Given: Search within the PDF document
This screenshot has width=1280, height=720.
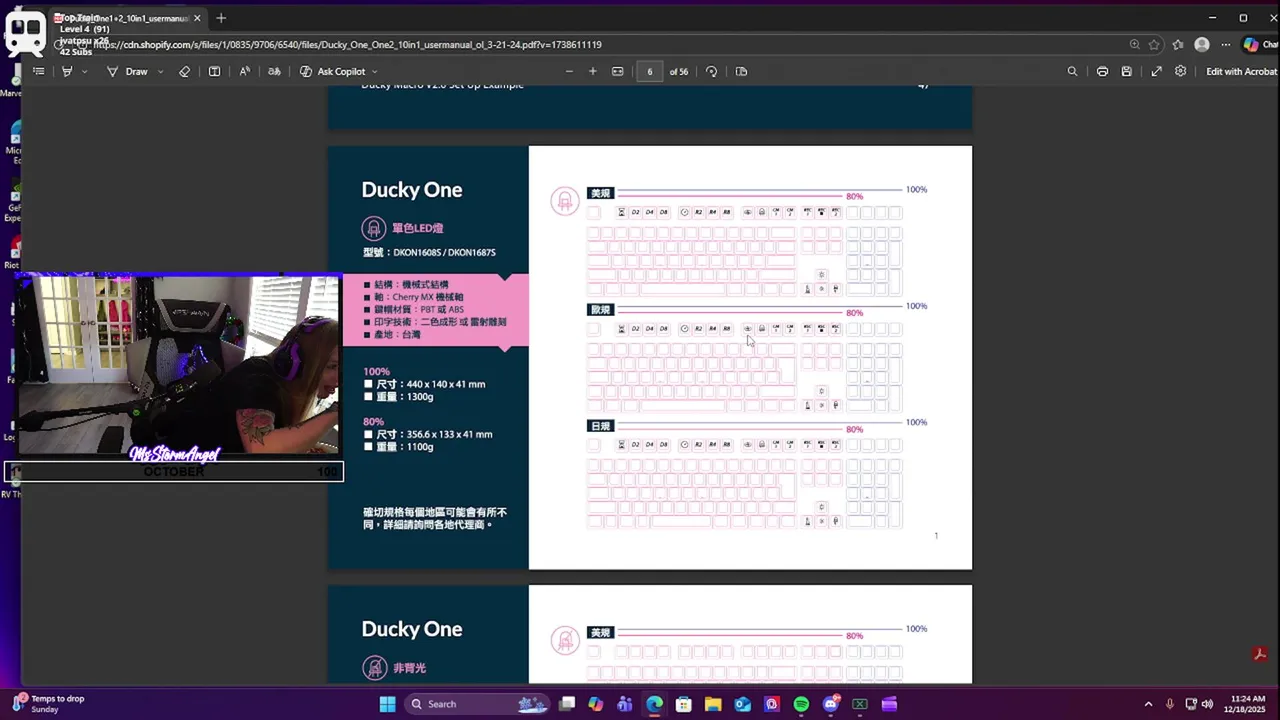Looking at the screenshot, I should pos(1072,71).
